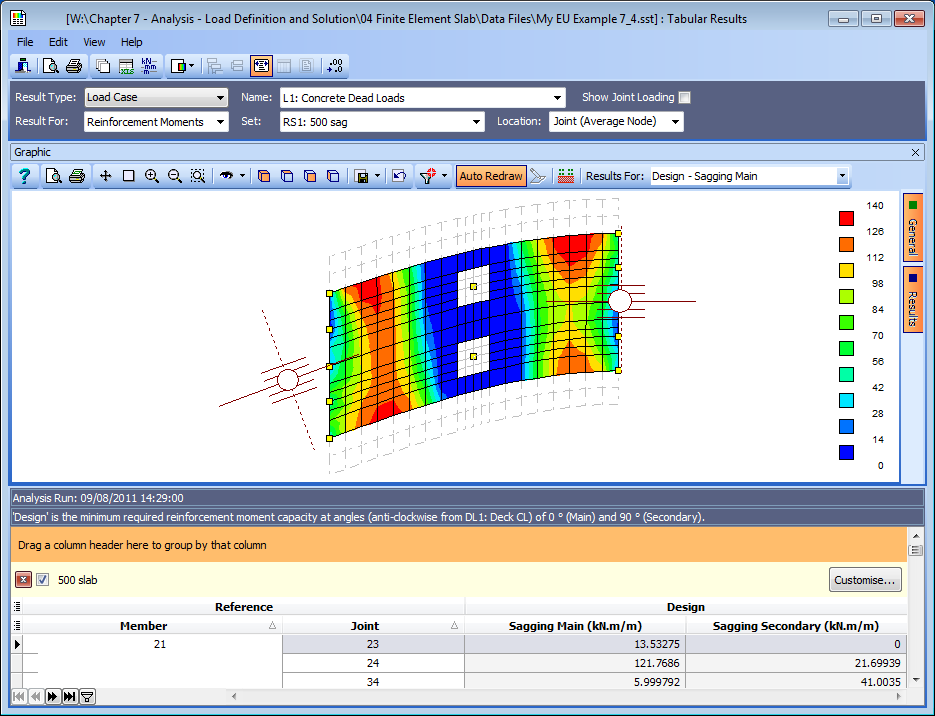Click the red dotted results grid icon
935x716 pixels.
(566, 176)
